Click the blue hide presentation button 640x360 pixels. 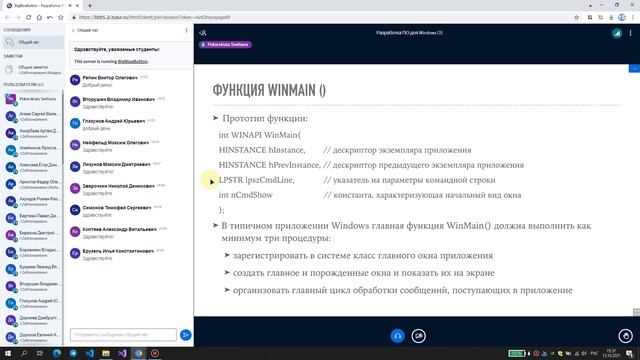tap(634, 69)
